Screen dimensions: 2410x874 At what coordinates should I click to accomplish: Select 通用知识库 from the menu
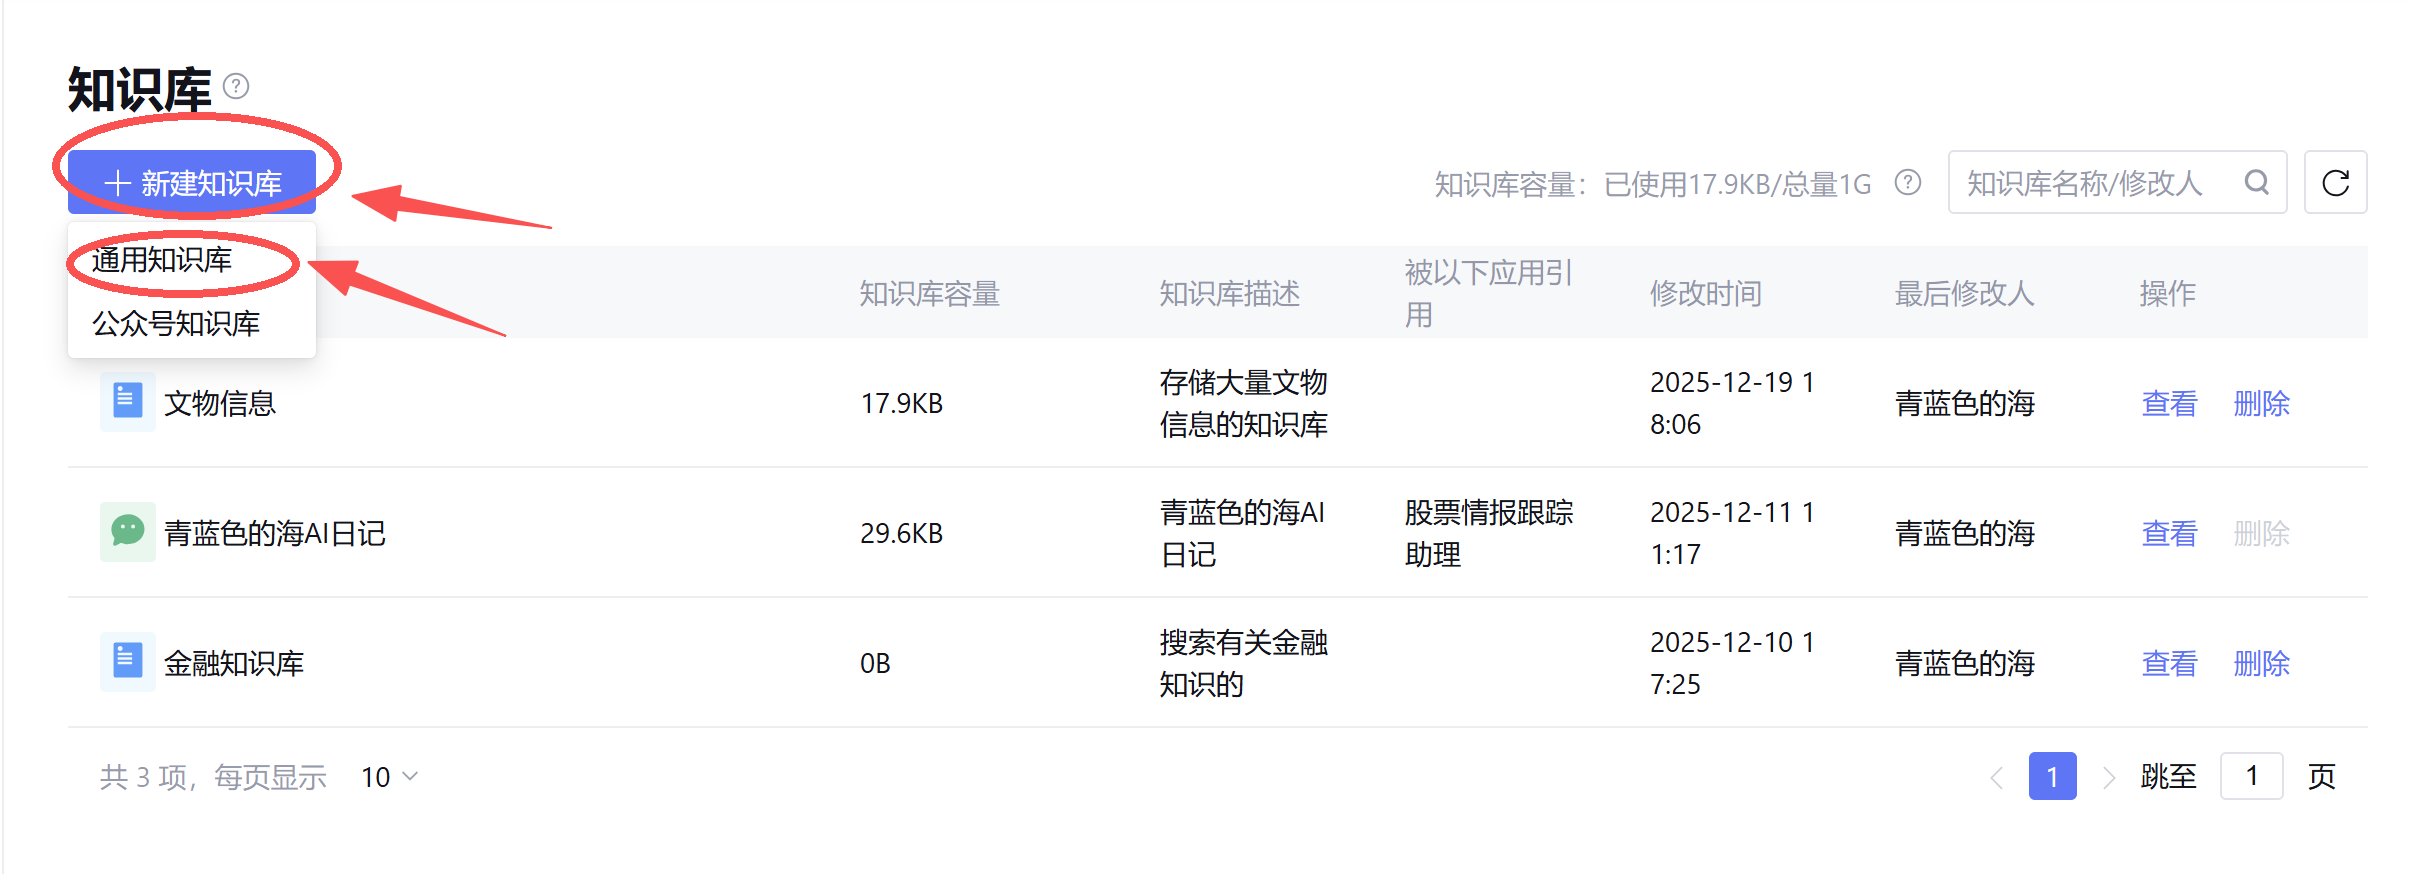162,261
